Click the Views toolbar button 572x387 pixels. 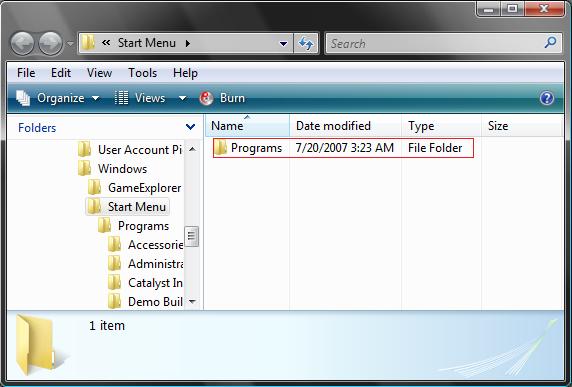coord(140,98)
